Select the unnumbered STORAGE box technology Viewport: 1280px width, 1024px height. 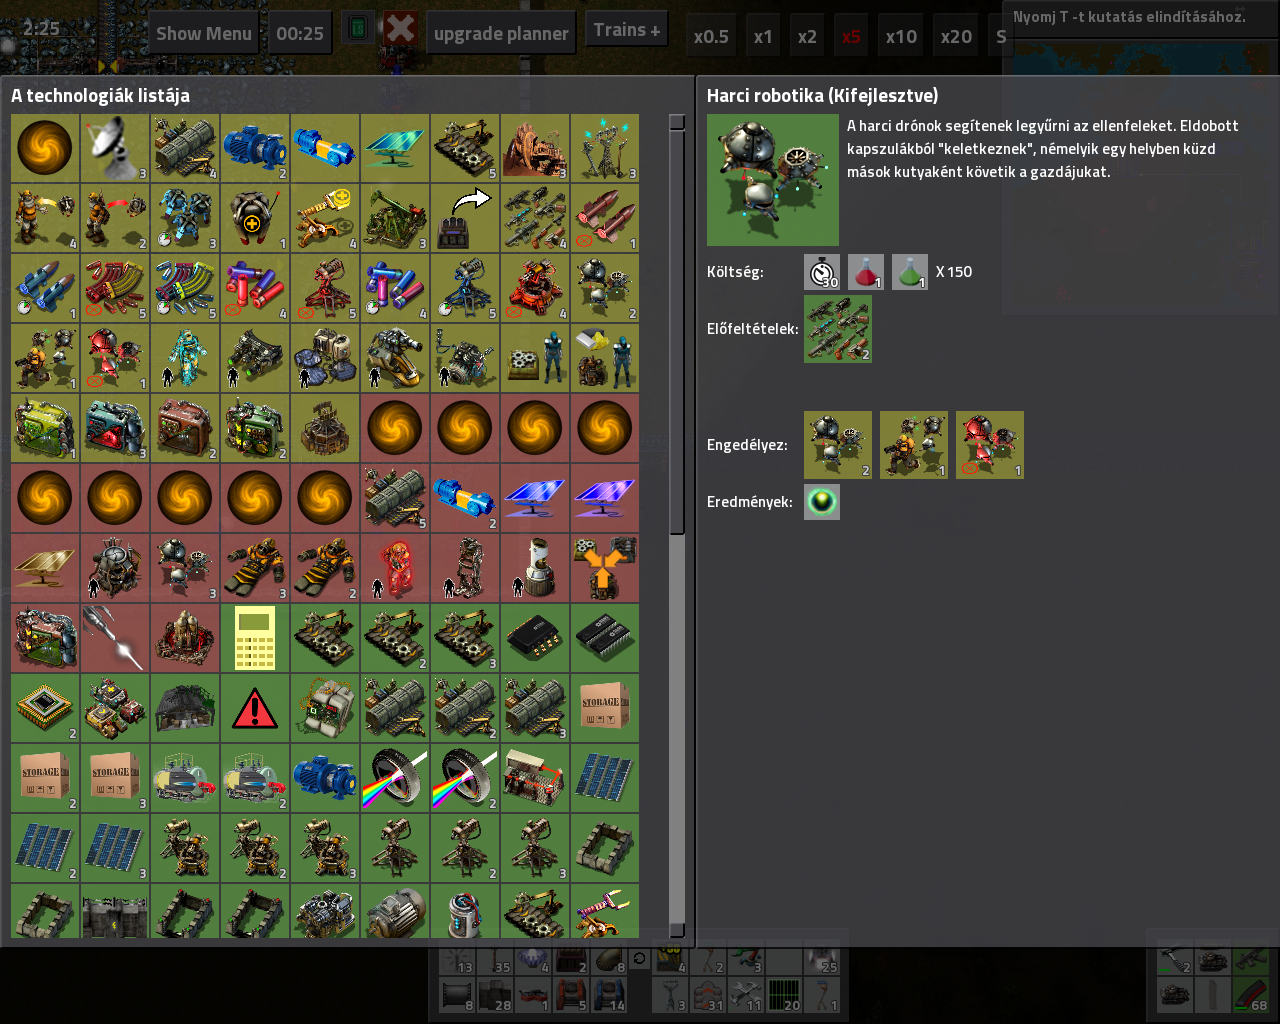605,708
